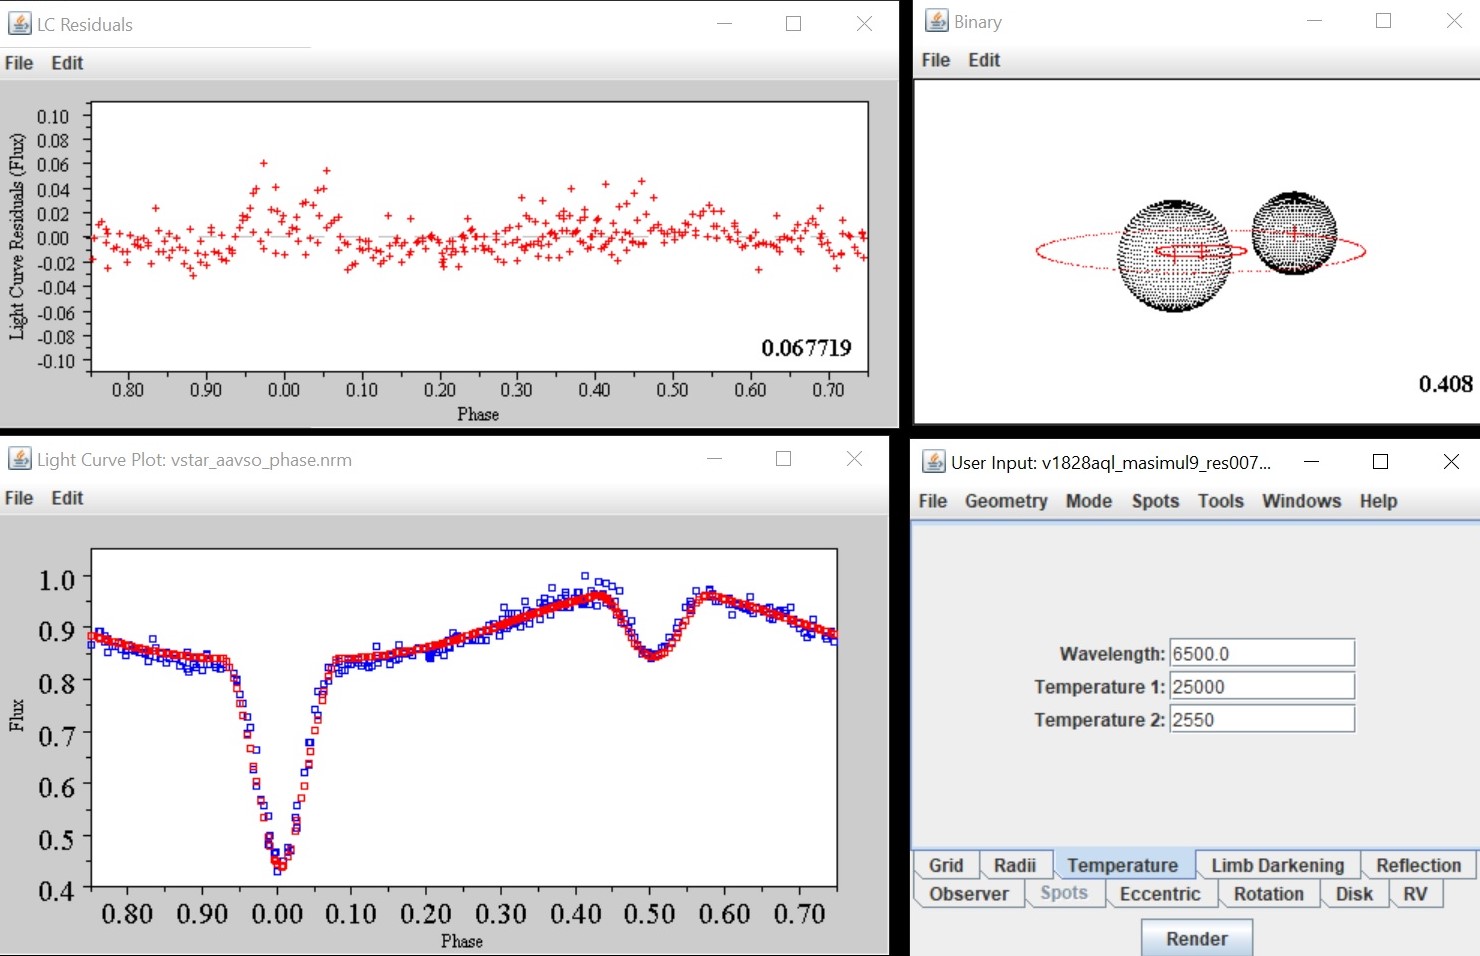
Task: Click the Wavelength input field
Action: [1261, 654]
